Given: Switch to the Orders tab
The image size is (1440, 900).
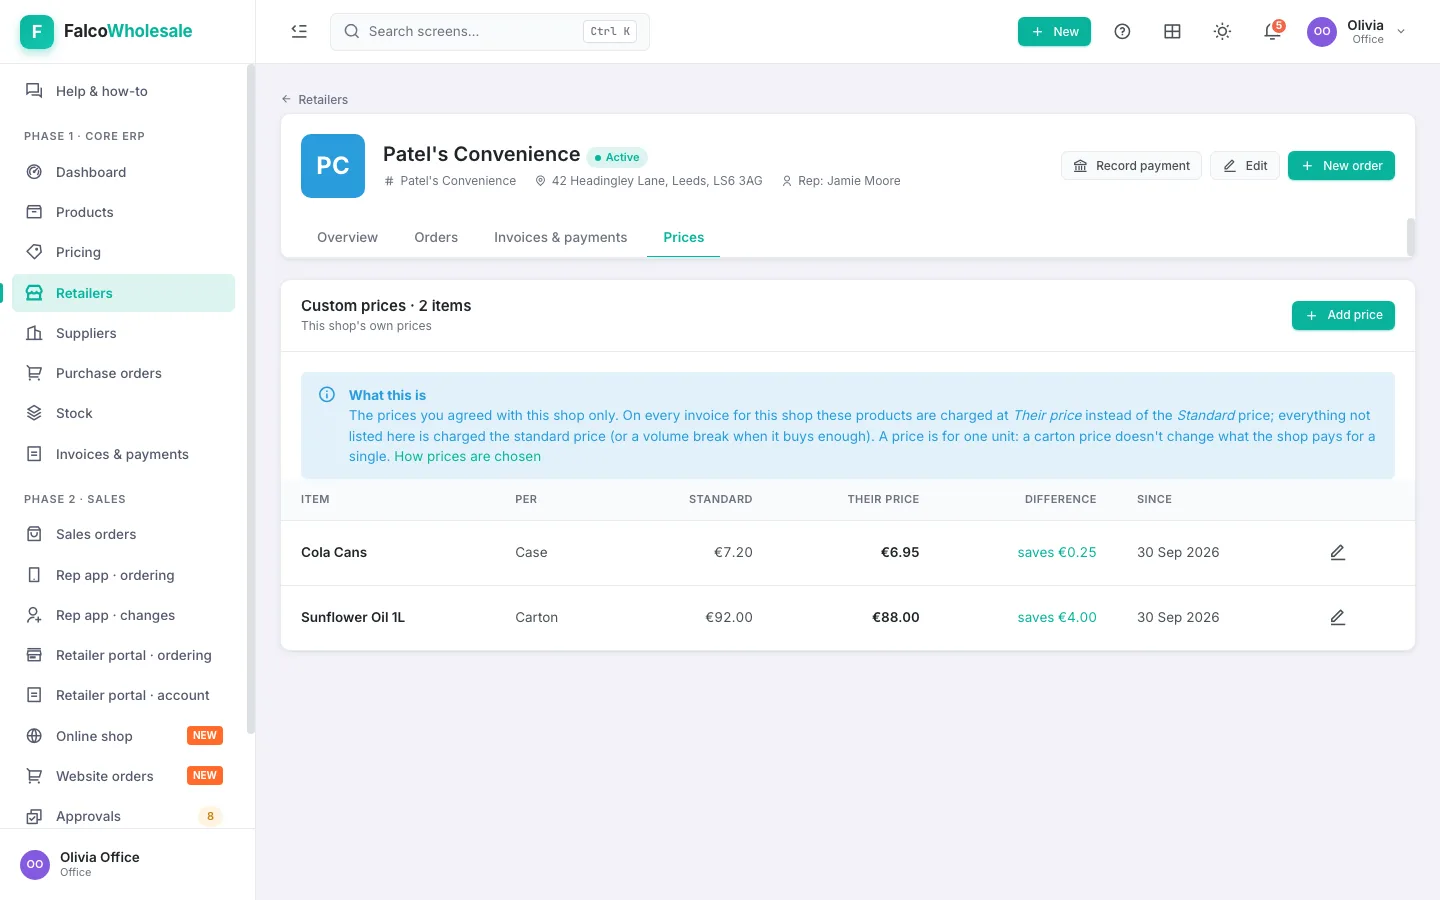Looking at the screenshot, I should 436,237.
